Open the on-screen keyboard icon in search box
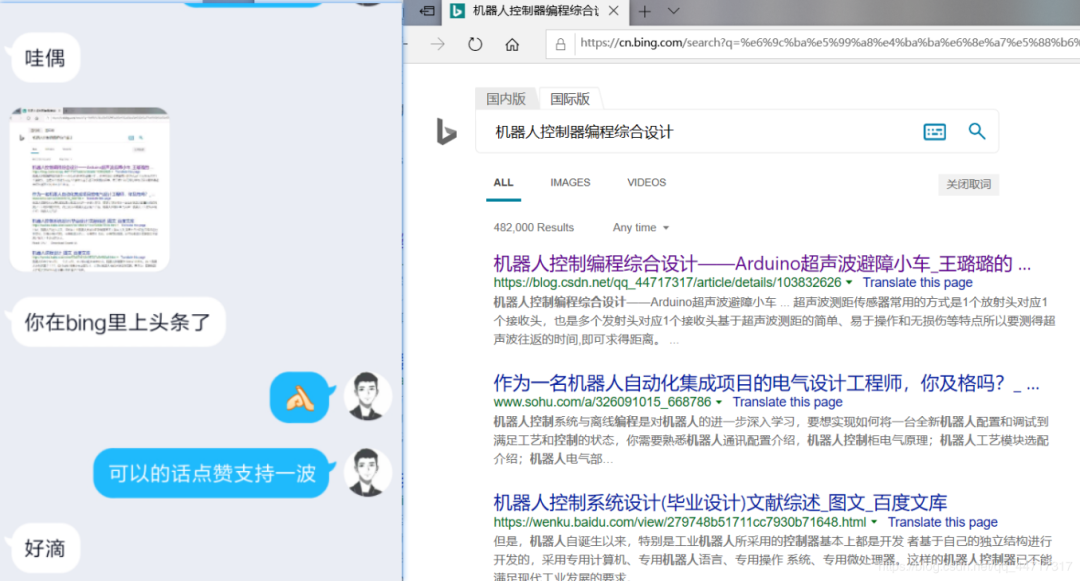1080x581 pixels. click(934, 131)
